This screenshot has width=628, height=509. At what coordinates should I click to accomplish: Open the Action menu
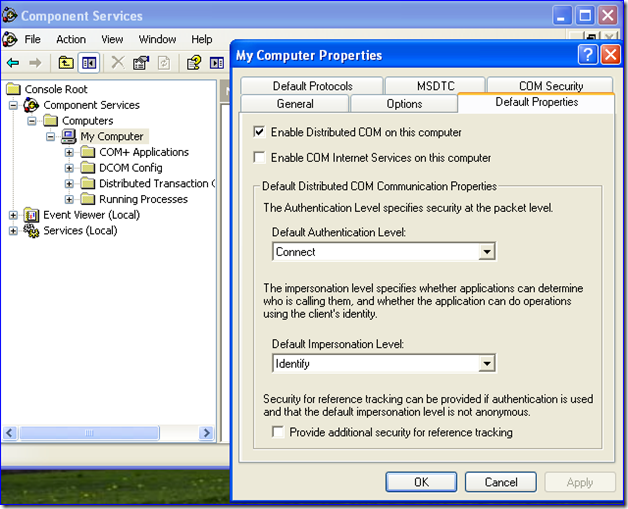coord(71,39)
